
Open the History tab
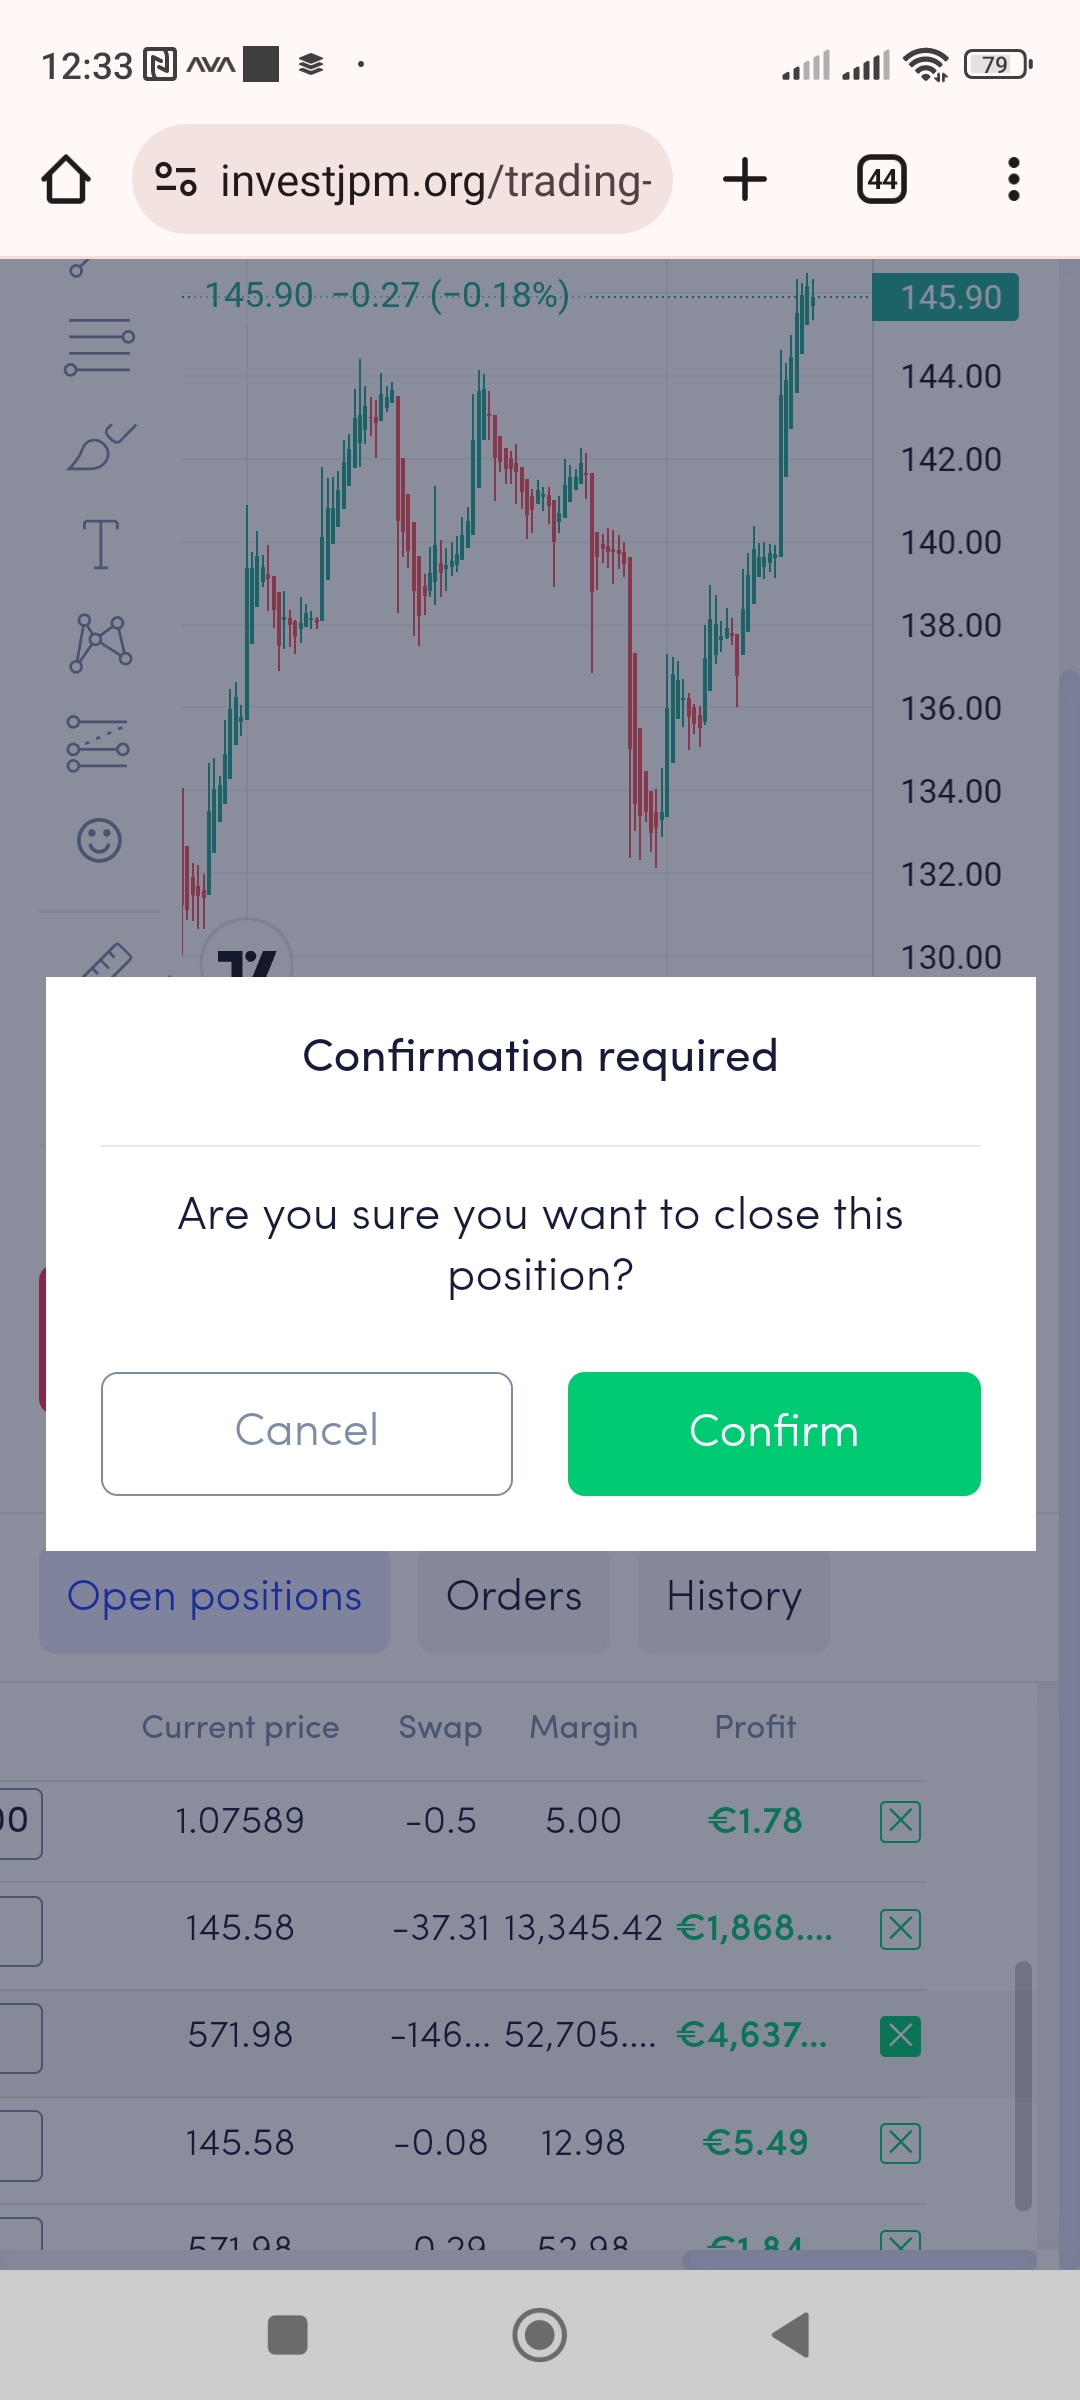pos(733,1597)
